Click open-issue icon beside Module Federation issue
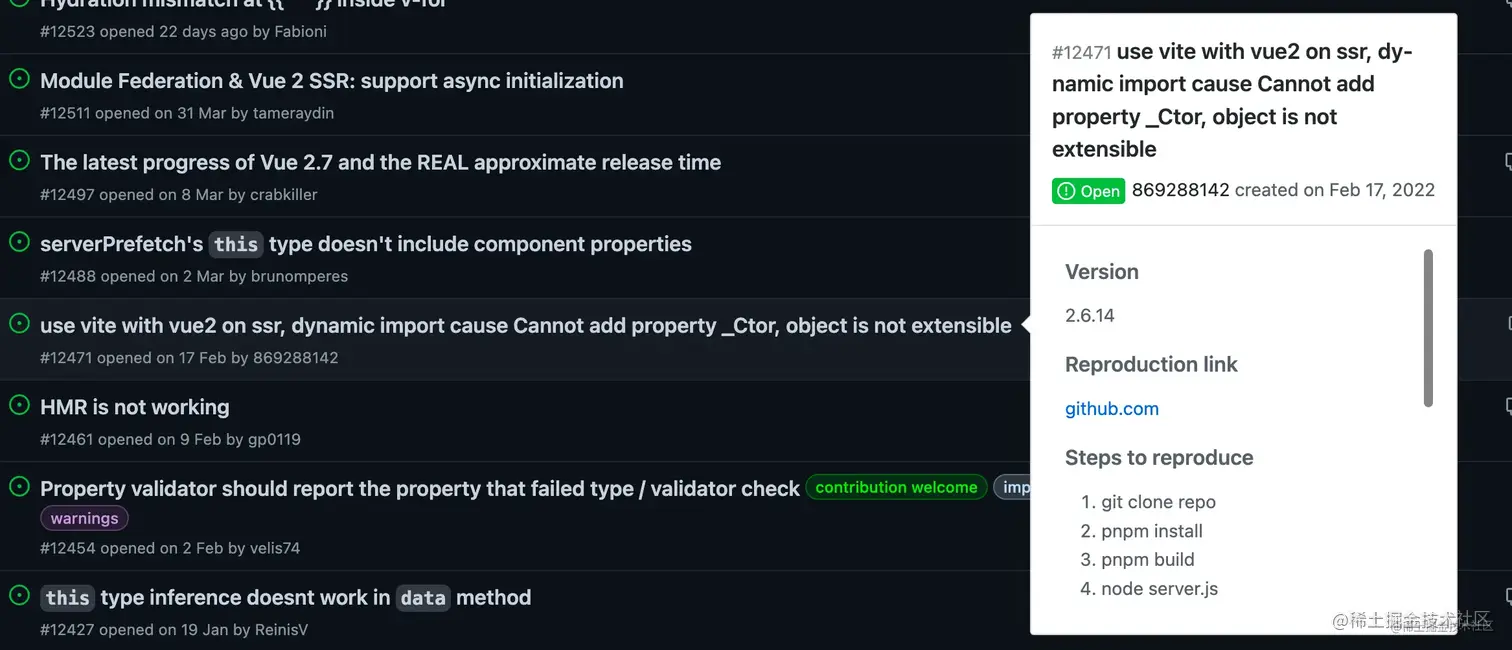This screenshot has height=650, width=1512. (19, 79)
